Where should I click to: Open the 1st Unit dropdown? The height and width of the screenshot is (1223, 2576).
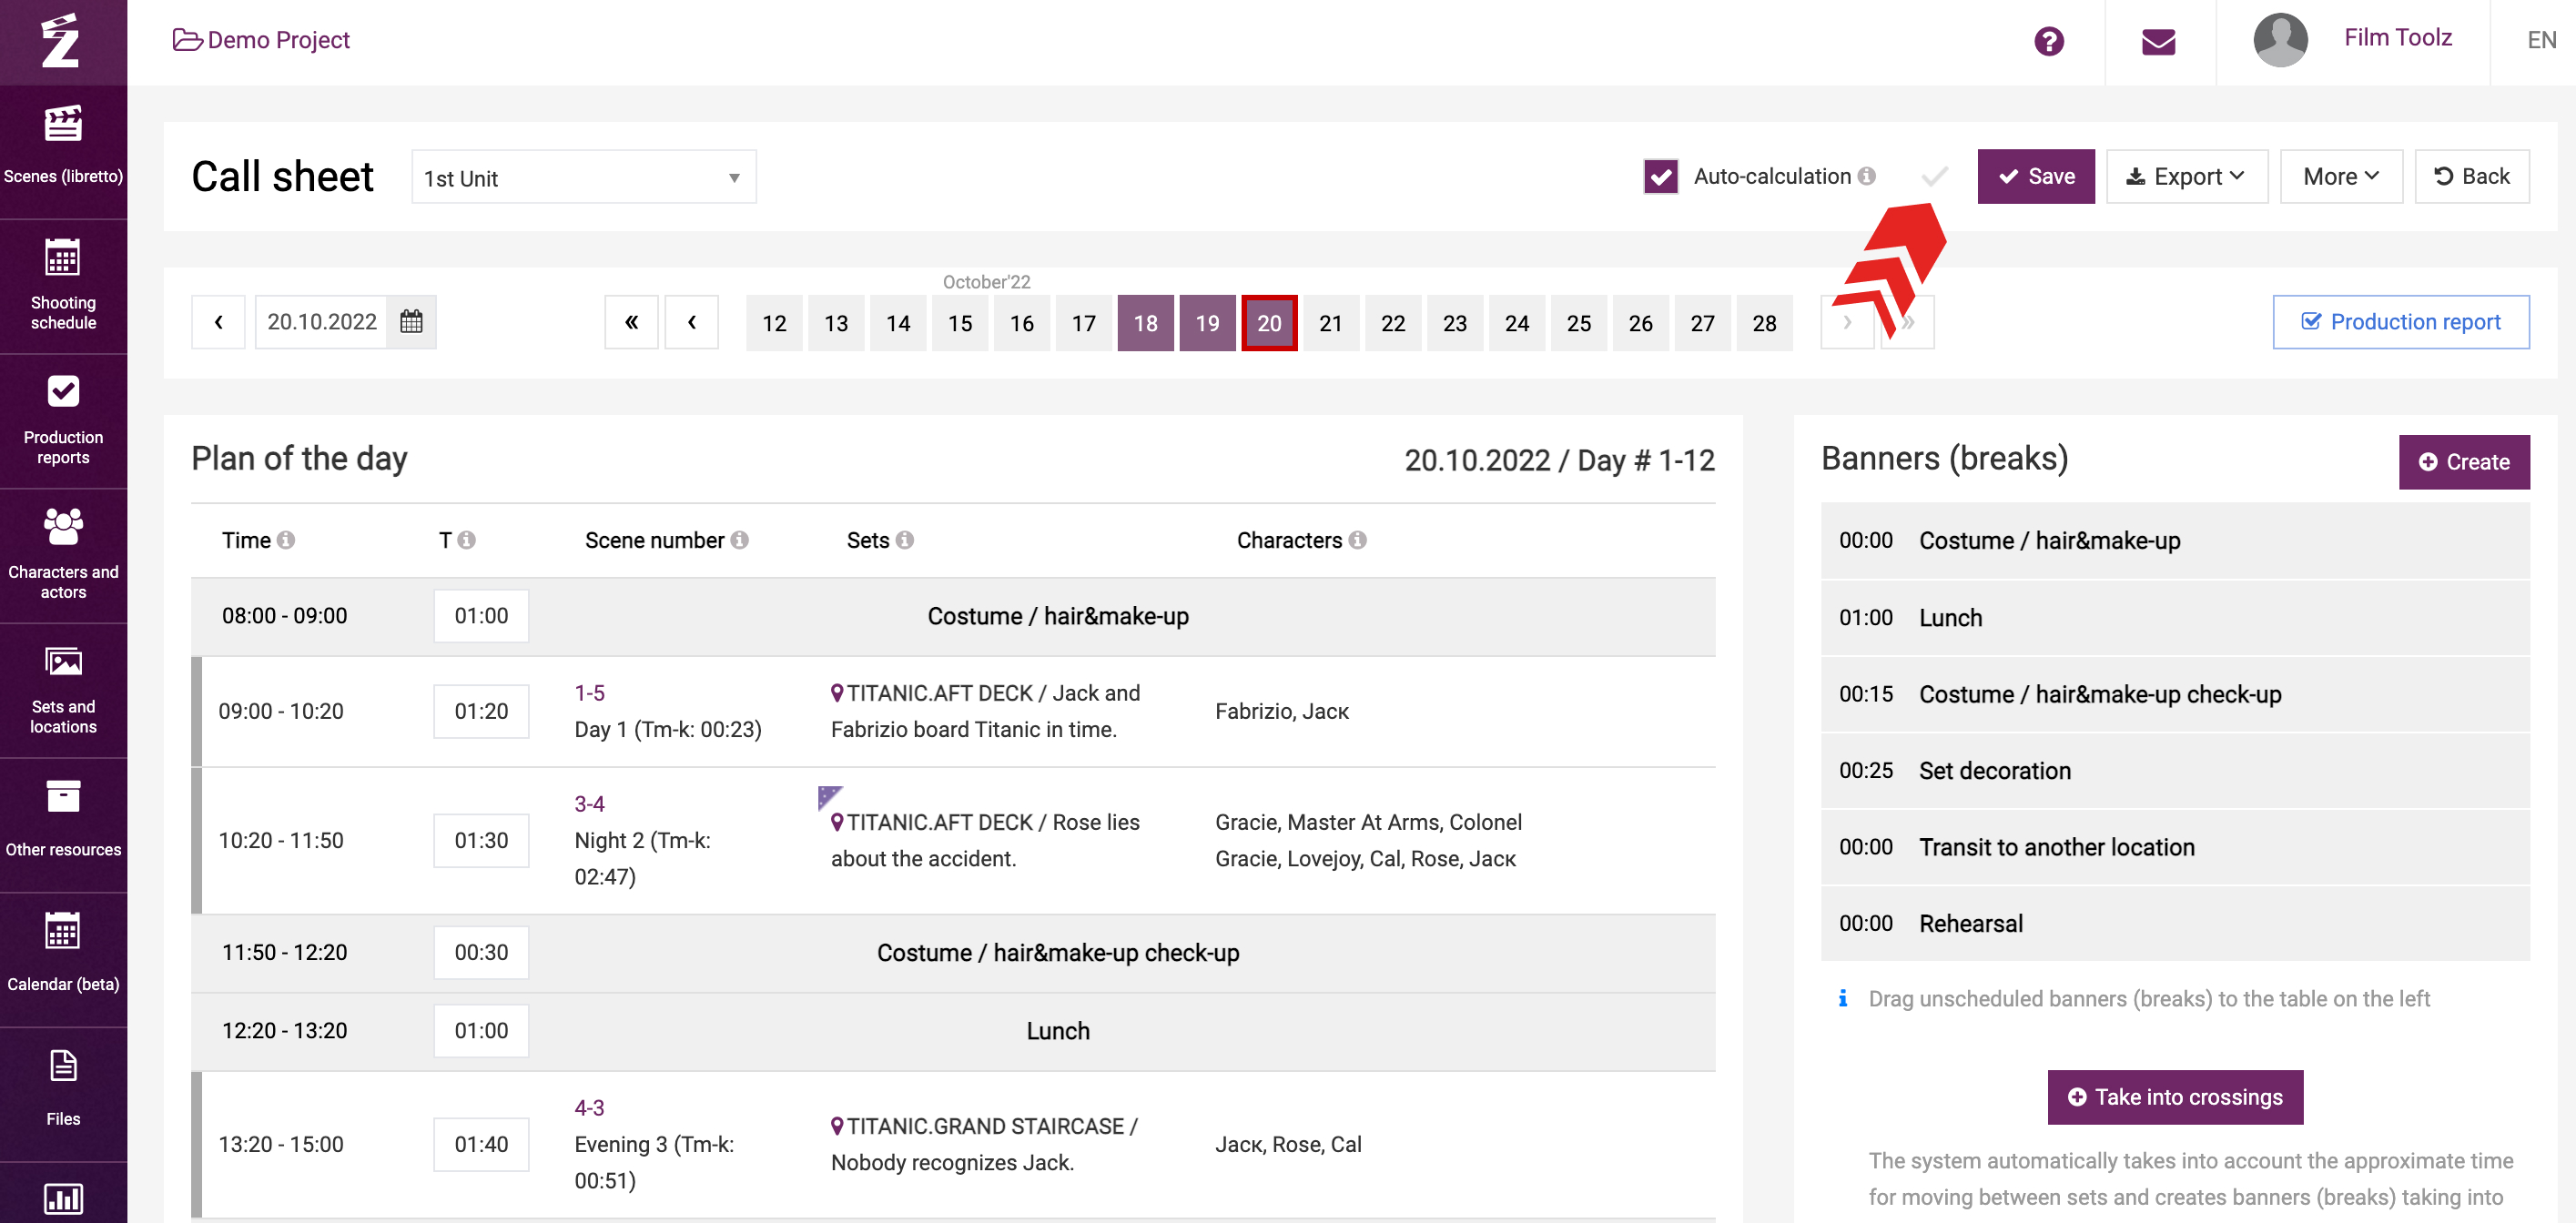click(x=583, y=177)
